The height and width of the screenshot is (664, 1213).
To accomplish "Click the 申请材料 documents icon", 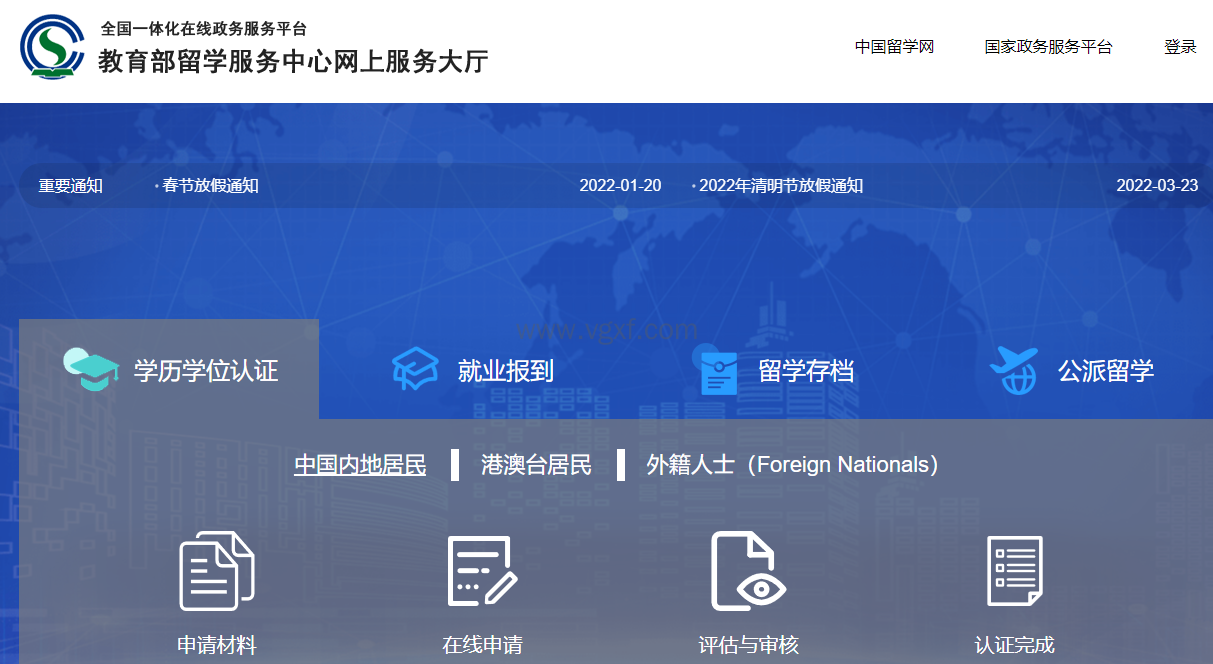I will coord(216,570).
